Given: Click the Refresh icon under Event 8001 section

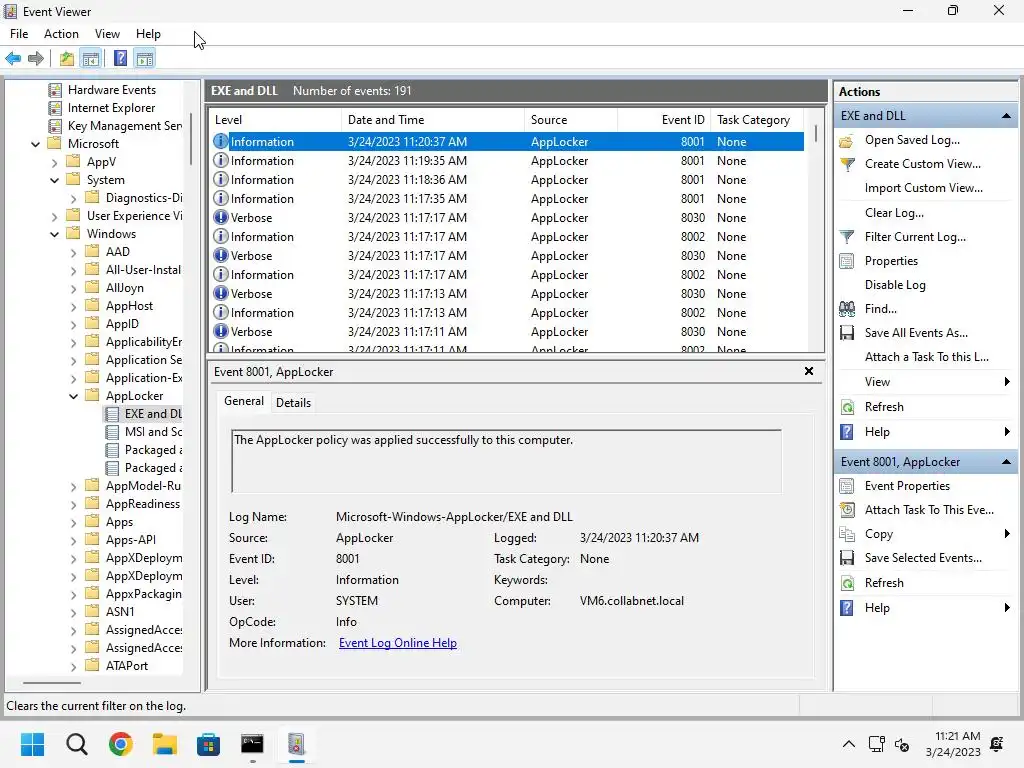Looking at the screenshot, I should point(846,583).
